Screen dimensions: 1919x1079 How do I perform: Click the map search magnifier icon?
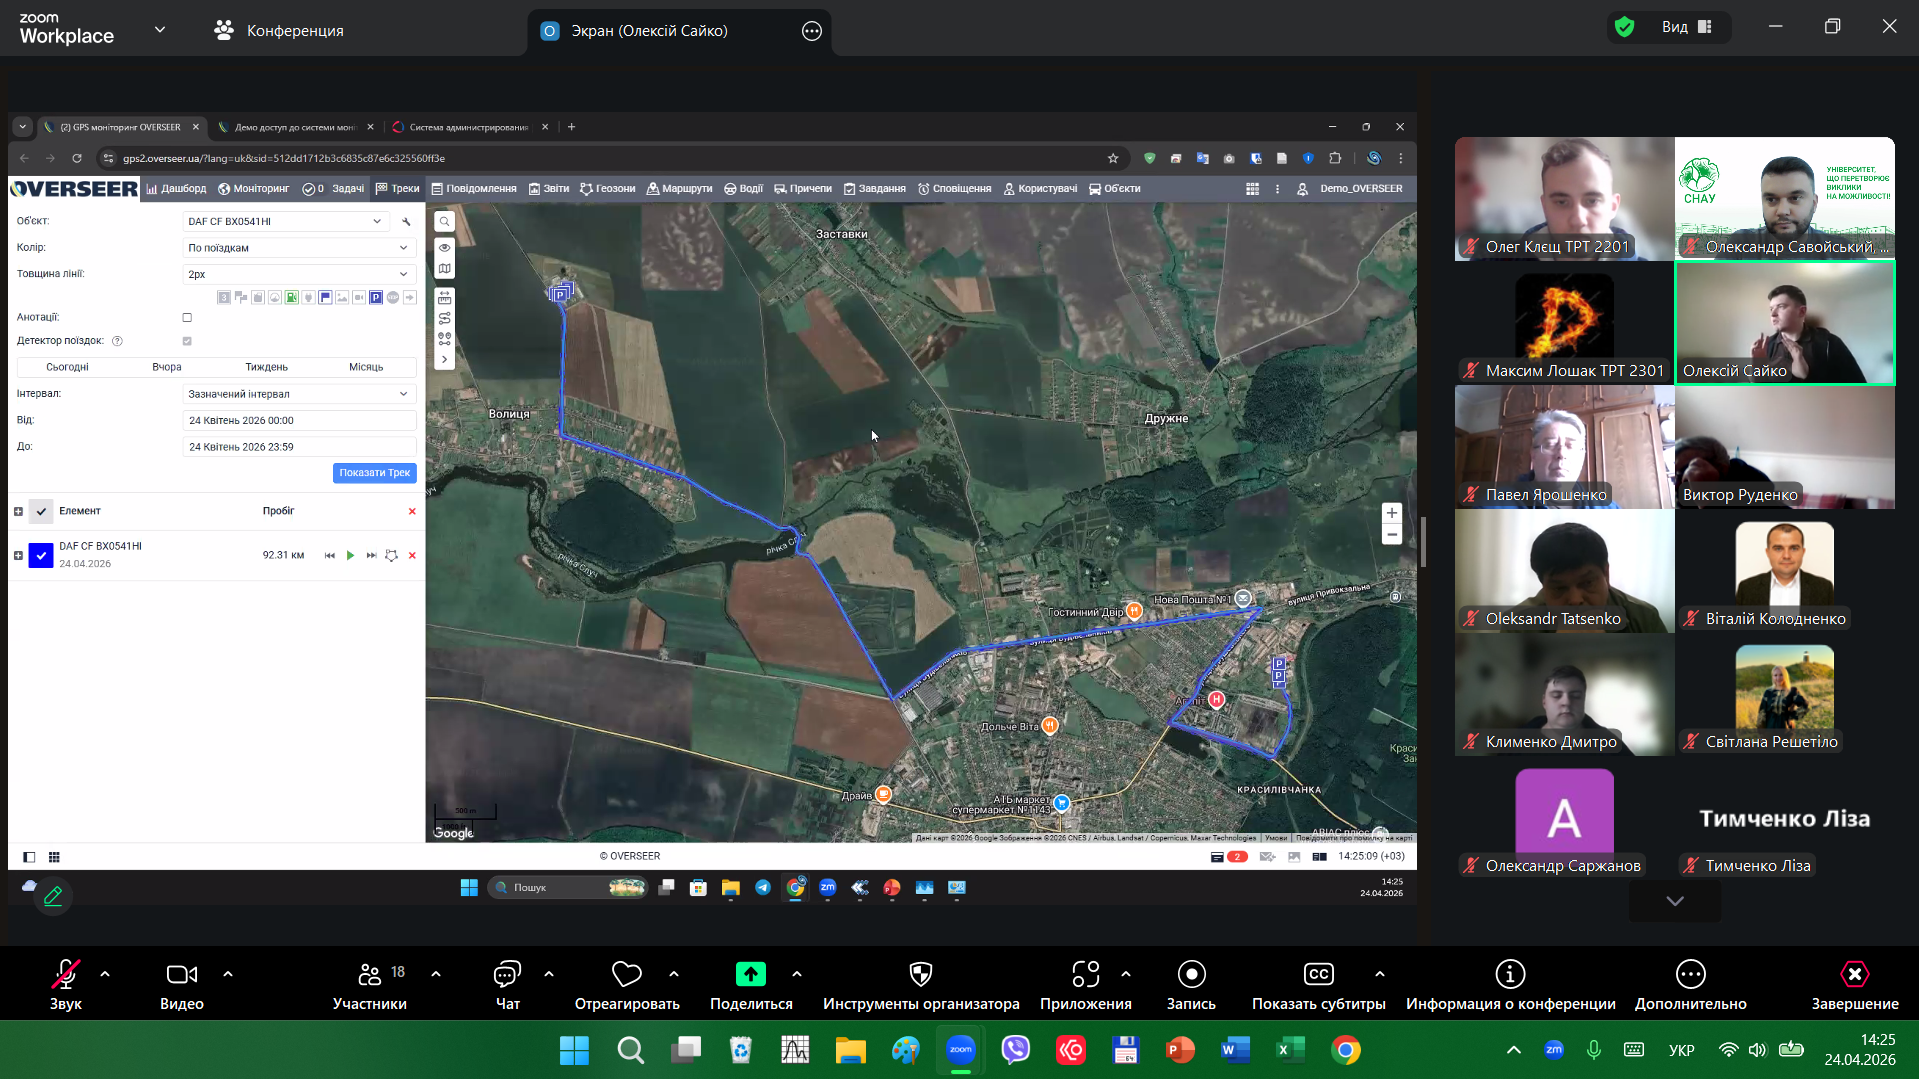click(444, 222)
